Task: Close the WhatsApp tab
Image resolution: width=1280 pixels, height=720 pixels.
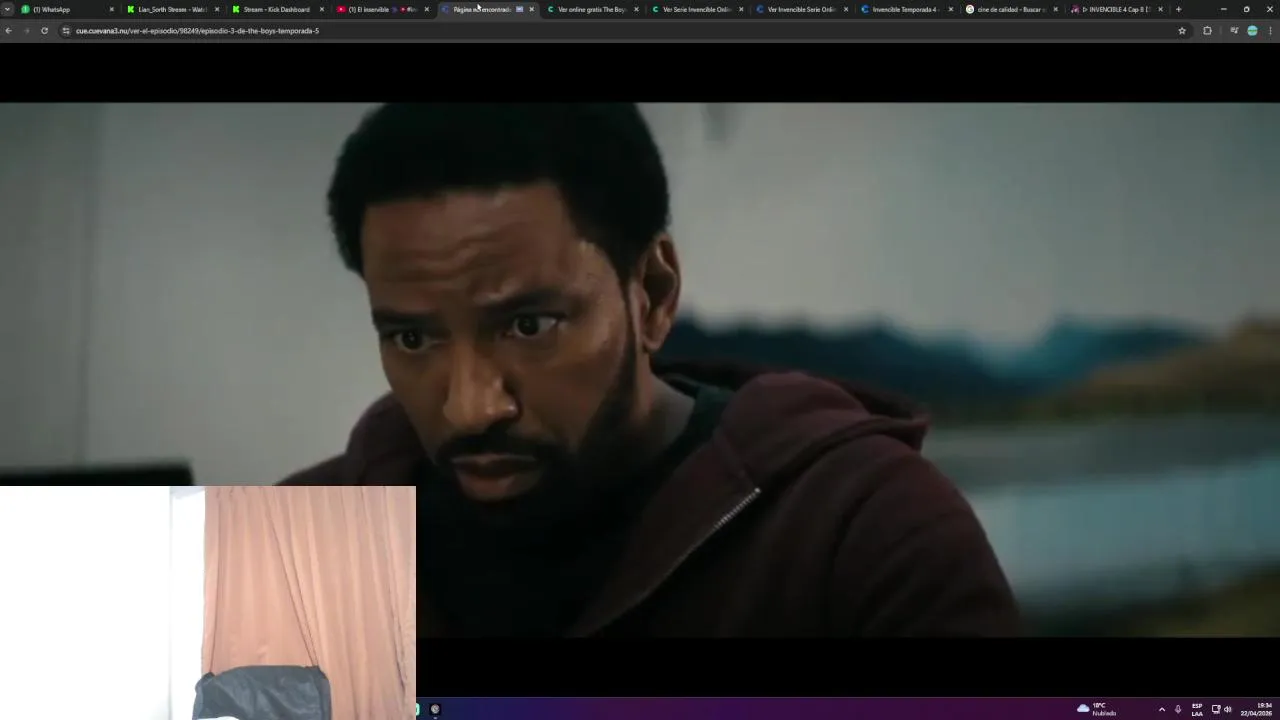Action: pos(112,9)
